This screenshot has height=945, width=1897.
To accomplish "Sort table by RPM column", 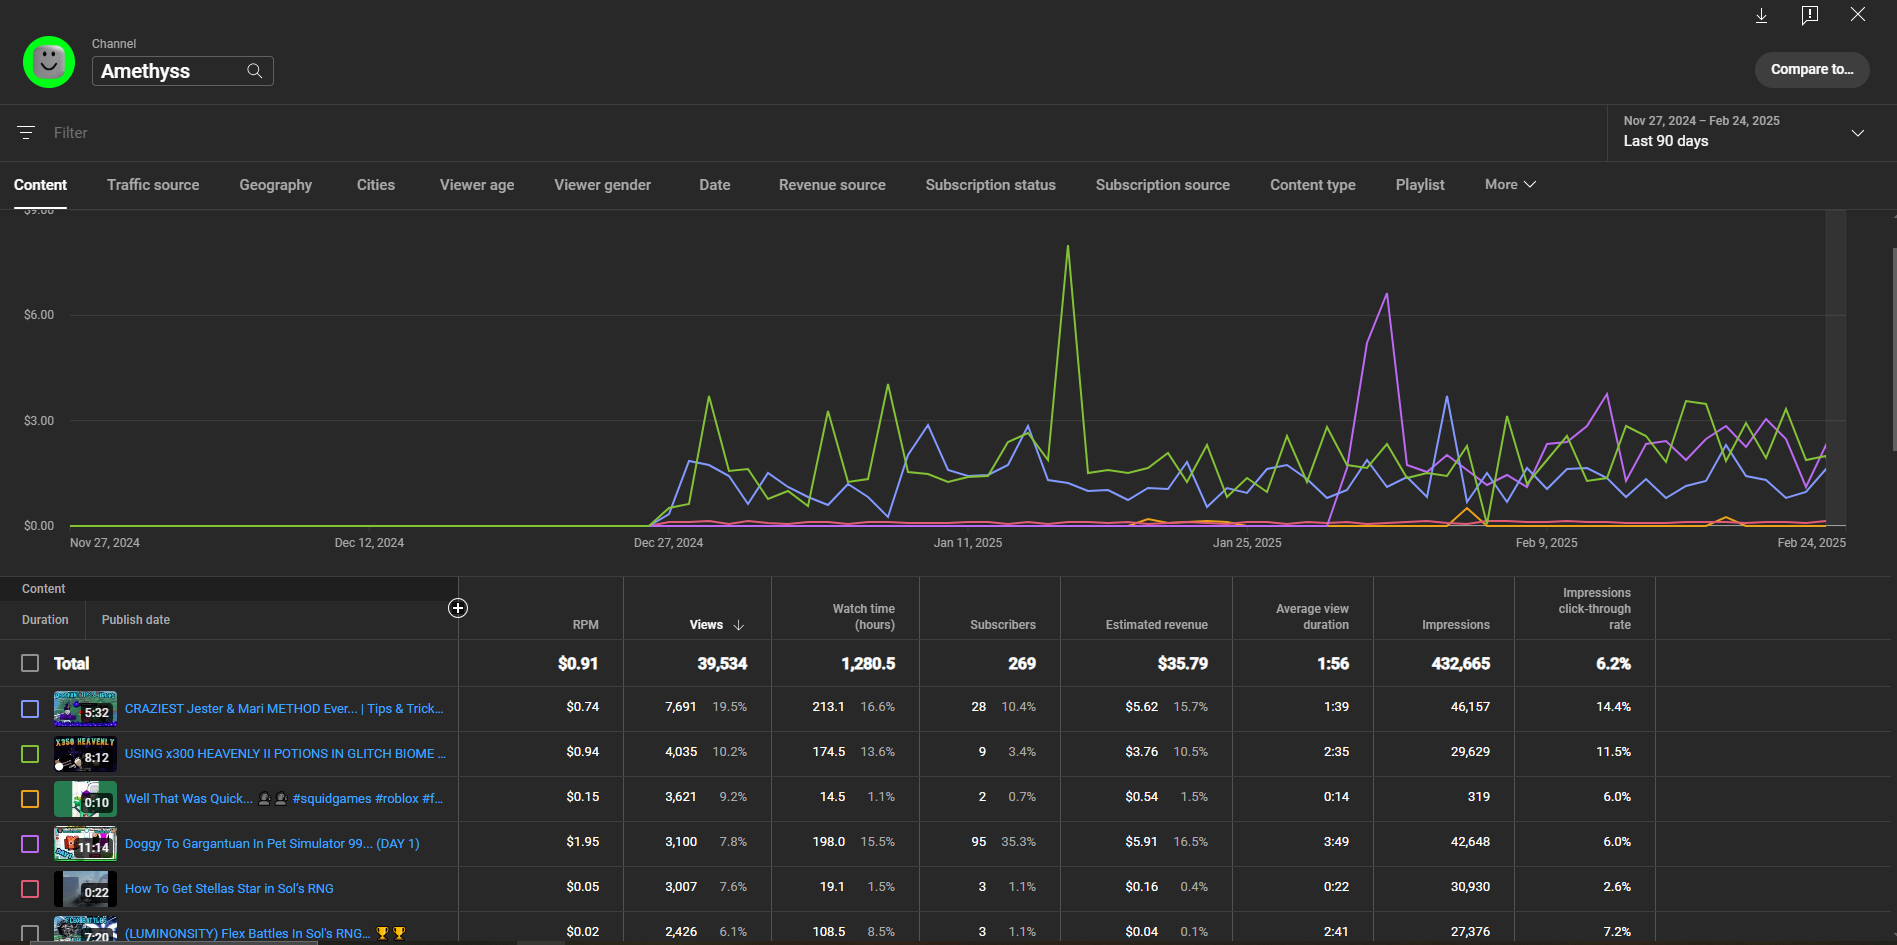I will coord(585,625).
